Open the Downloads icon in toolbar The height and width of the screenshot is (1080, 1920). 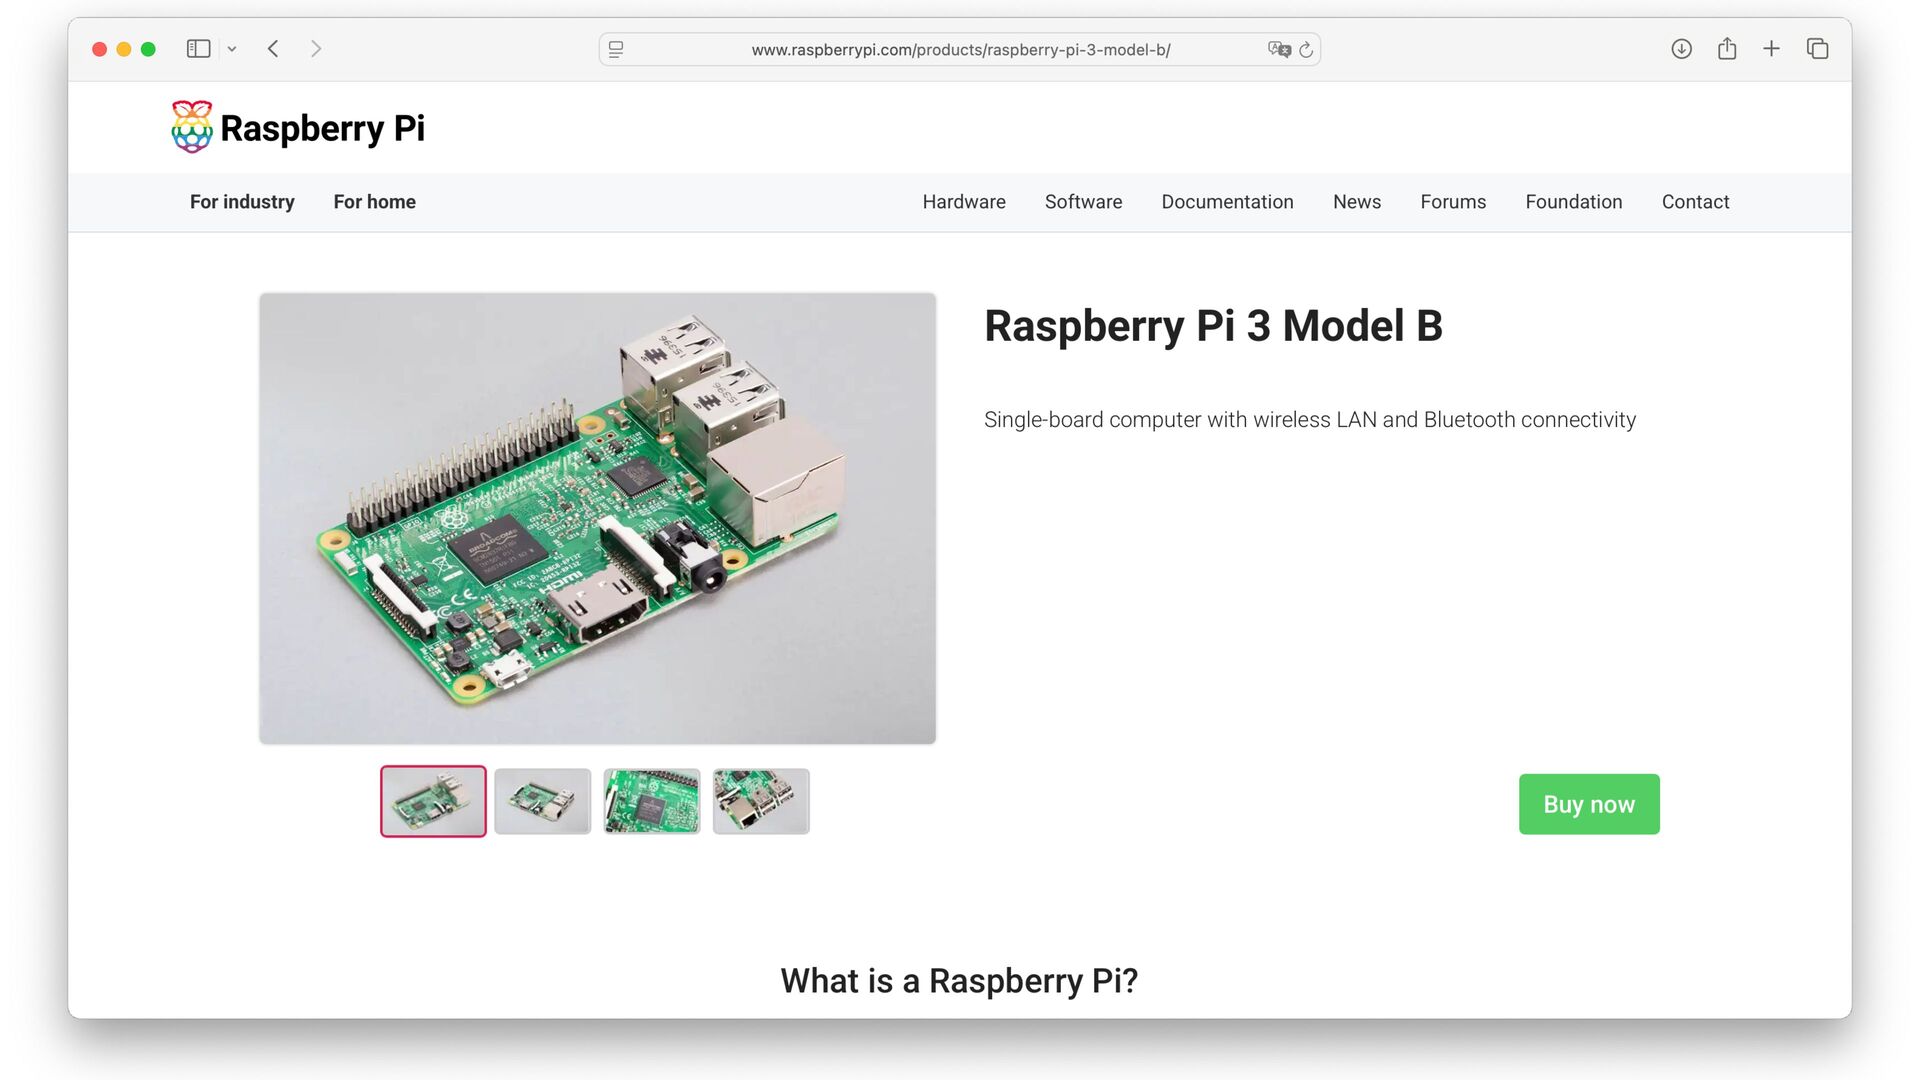click(x=1681, y=49)
